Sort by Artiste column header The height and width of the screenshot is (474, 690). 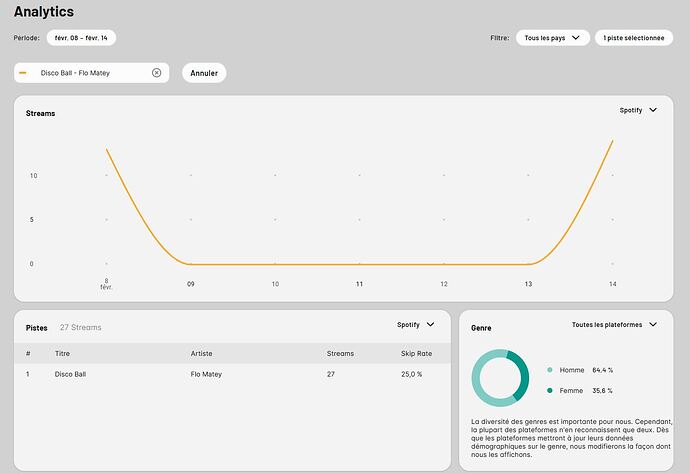(x=201, y=354)
